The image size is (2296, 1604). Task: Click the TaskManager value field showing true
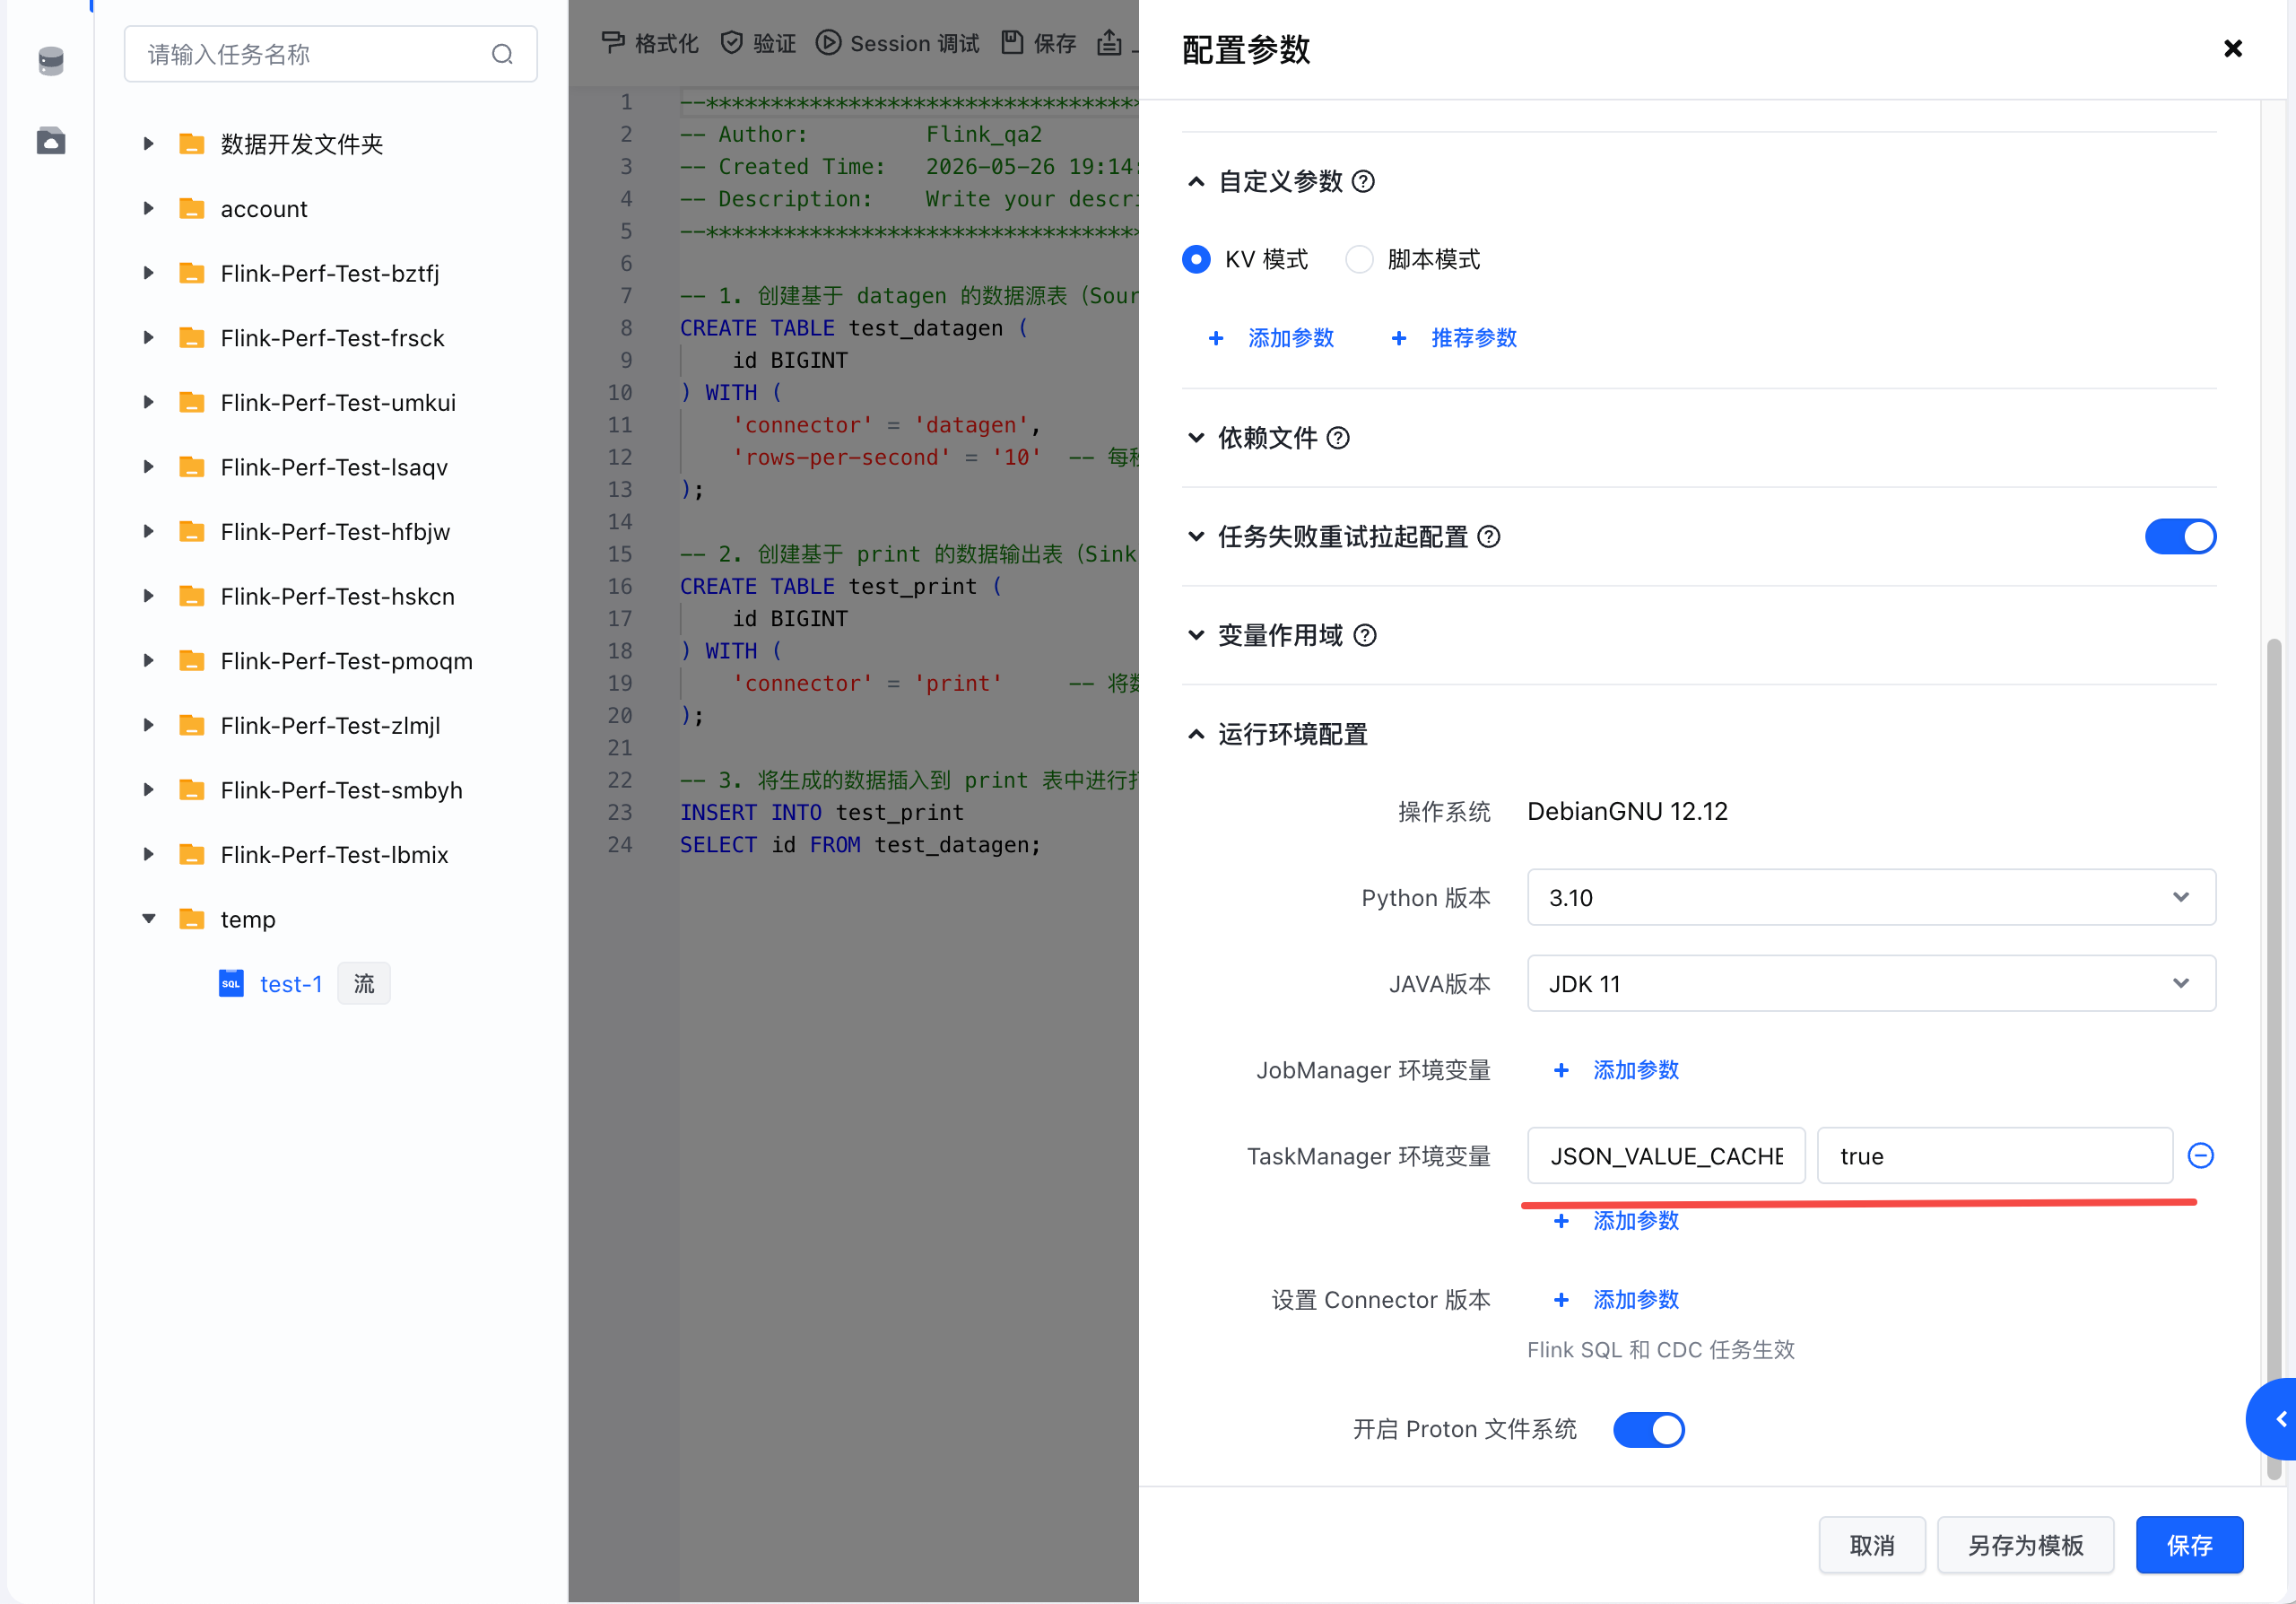click(x=1994, y=1156)
